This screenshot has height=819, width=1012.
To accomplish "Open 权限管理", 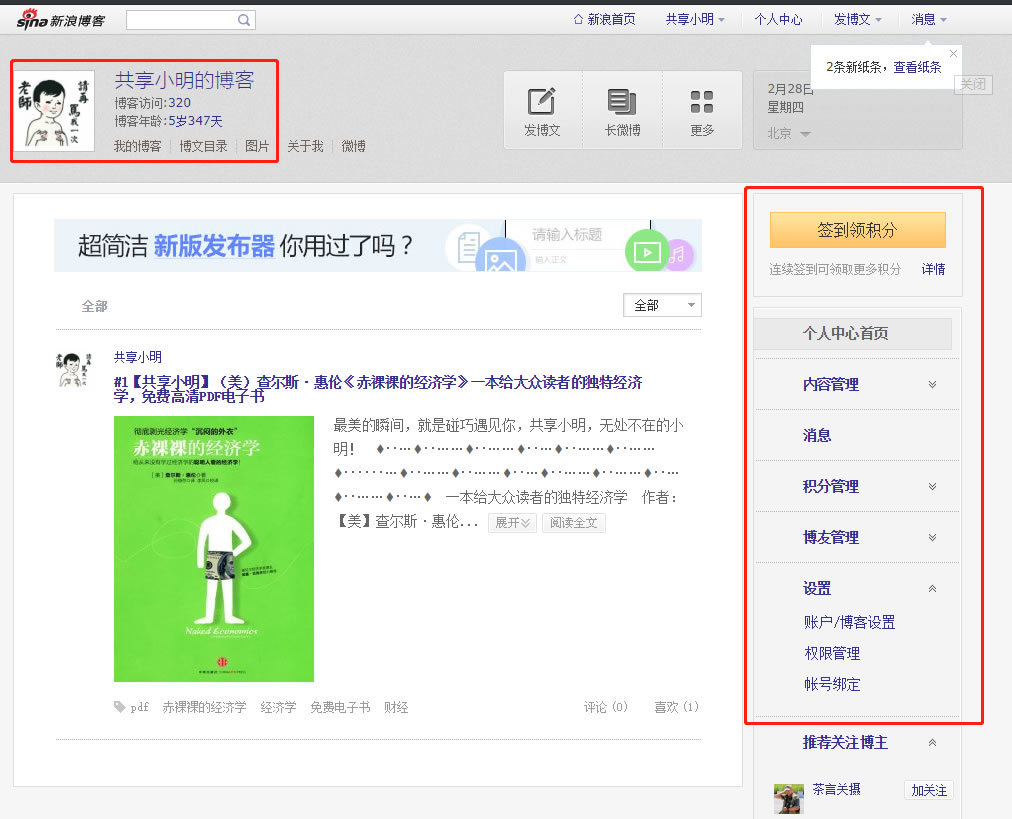I will [x=832, y=653].
